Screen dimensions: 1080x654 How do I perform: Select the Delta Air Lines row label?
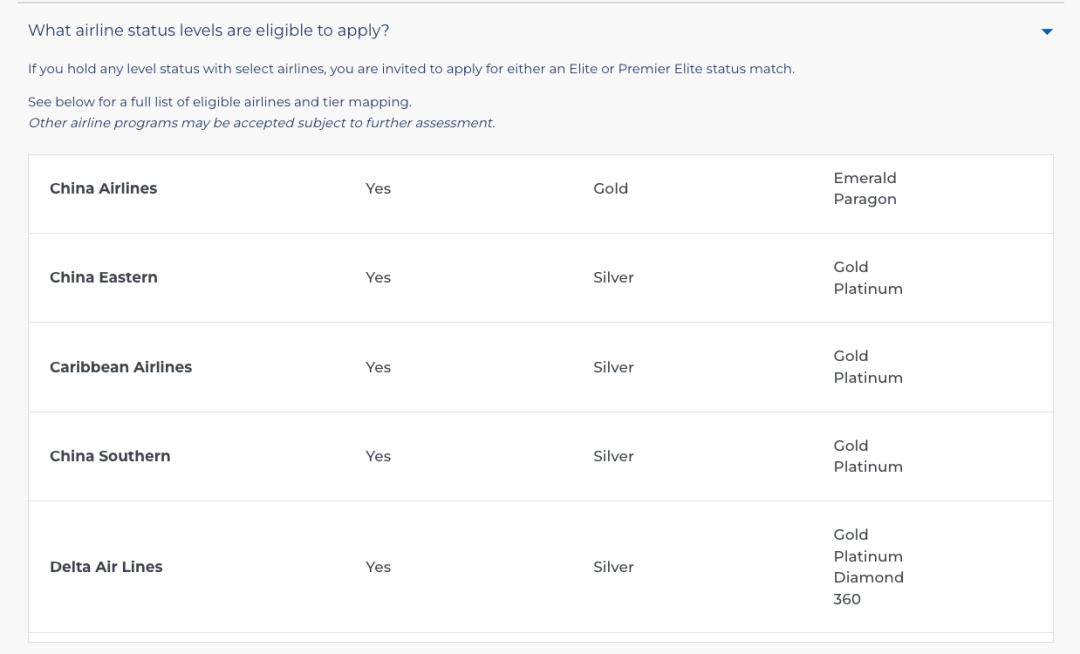point(106,567)
